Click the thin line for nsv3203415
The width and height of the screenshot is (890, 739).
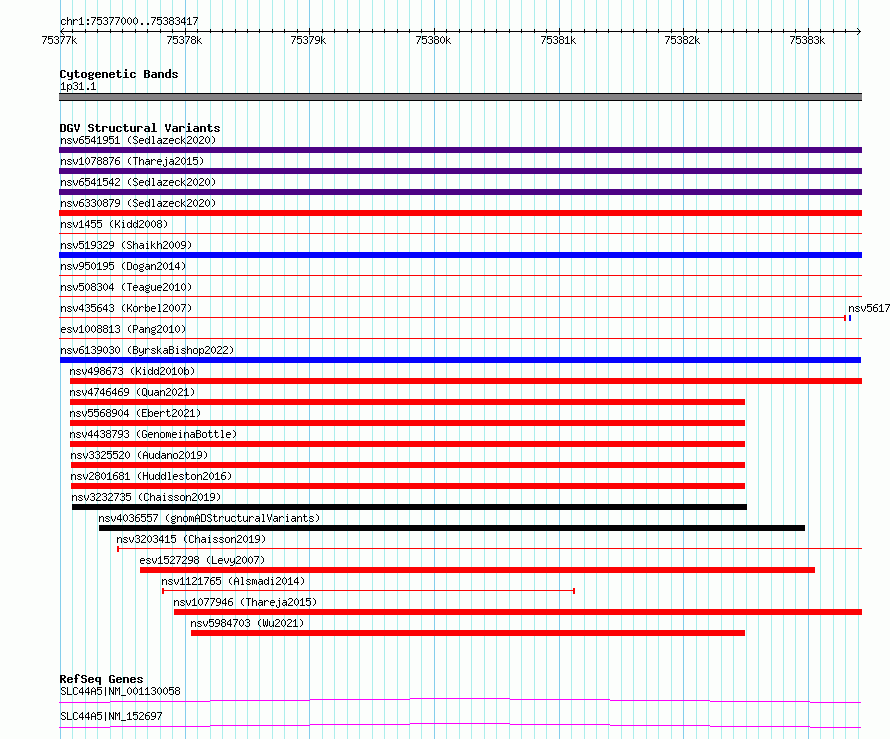pos(489,549)
